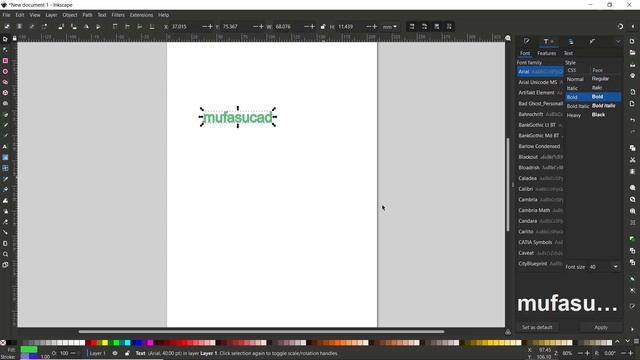Select the Rectangle tool
The image size is (640, 360).
pyautogui.click(x=5, y=60)
